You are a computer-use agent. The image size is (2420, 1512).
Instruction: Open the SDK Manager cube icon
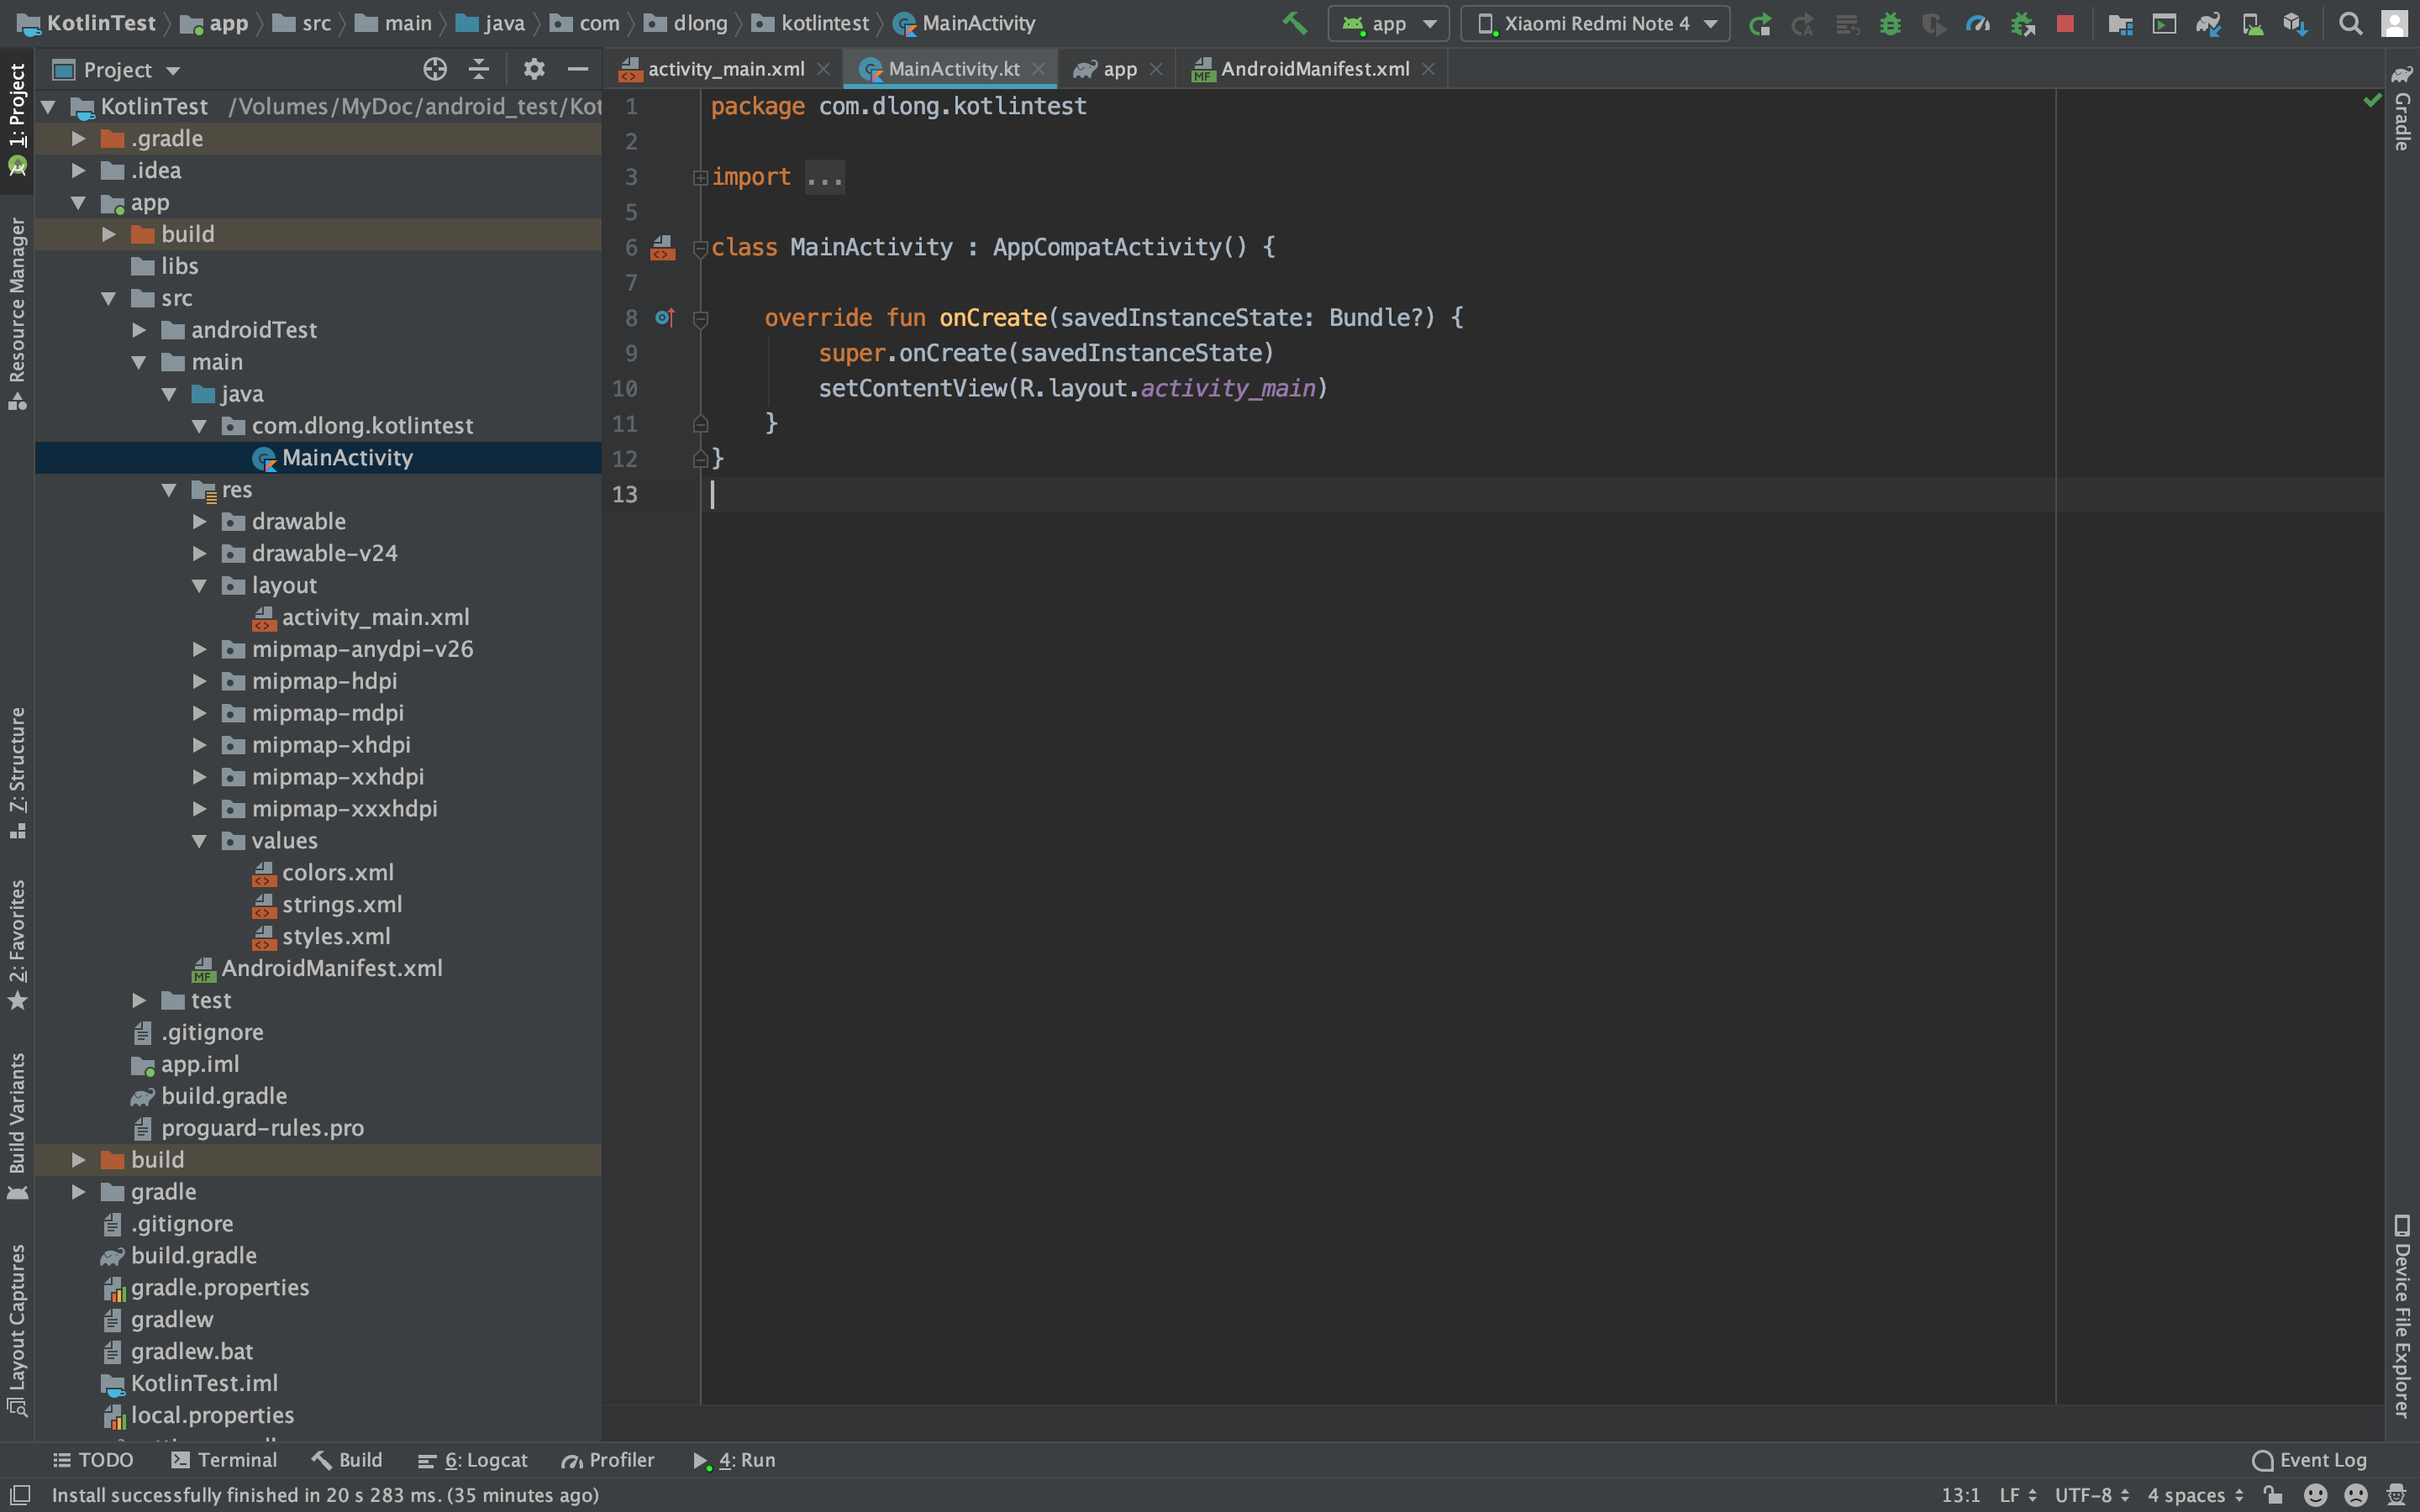point(2295,24)
